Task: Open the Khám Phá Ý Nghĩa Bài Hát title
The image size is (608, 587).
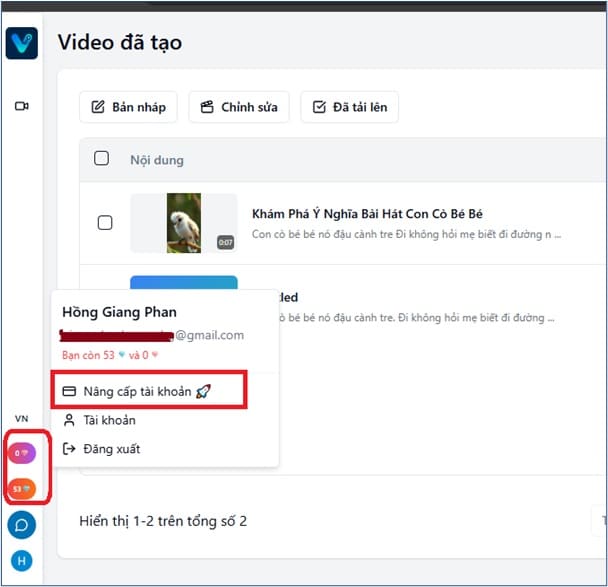Action: (367, 214)
